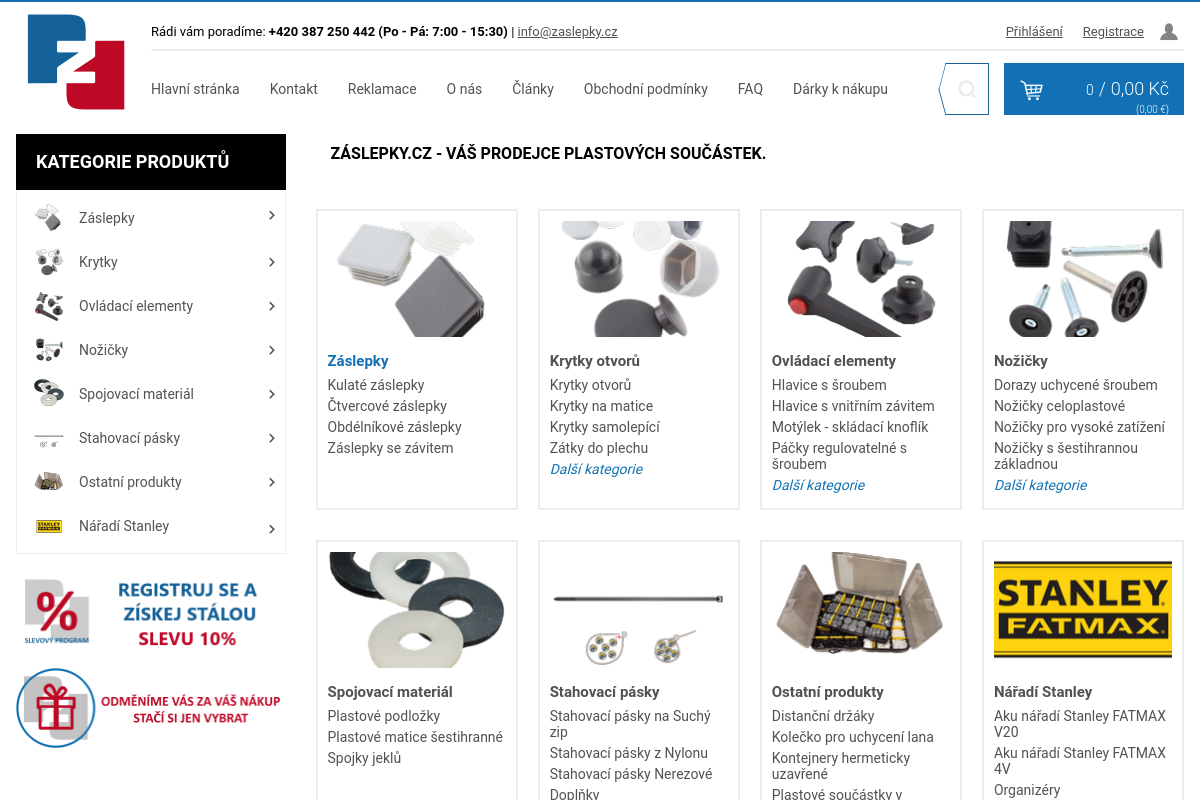The width and height of the screenshot is (1200, 800).
Task: Expand the Nožičky sidebar arrow
Action: [271, 350]
